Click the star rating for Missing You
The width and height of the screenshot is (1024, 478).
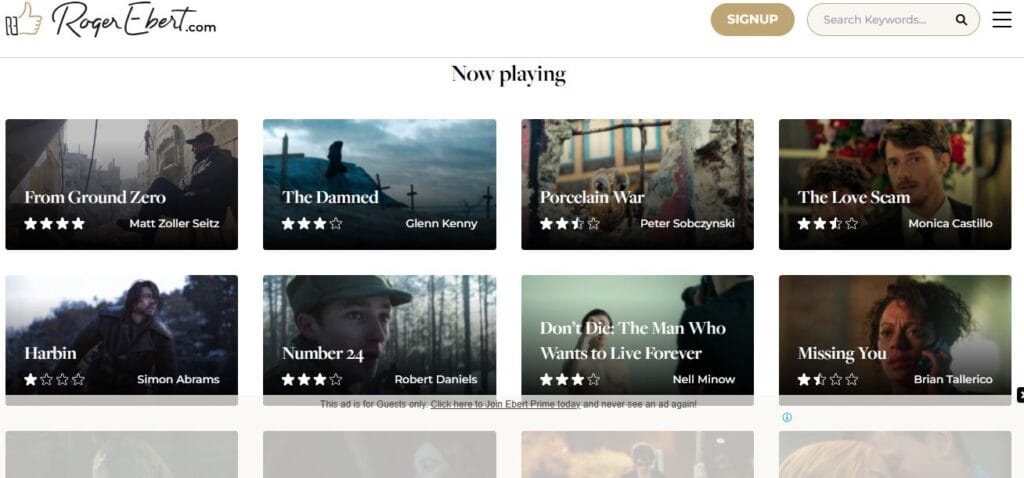827,379
